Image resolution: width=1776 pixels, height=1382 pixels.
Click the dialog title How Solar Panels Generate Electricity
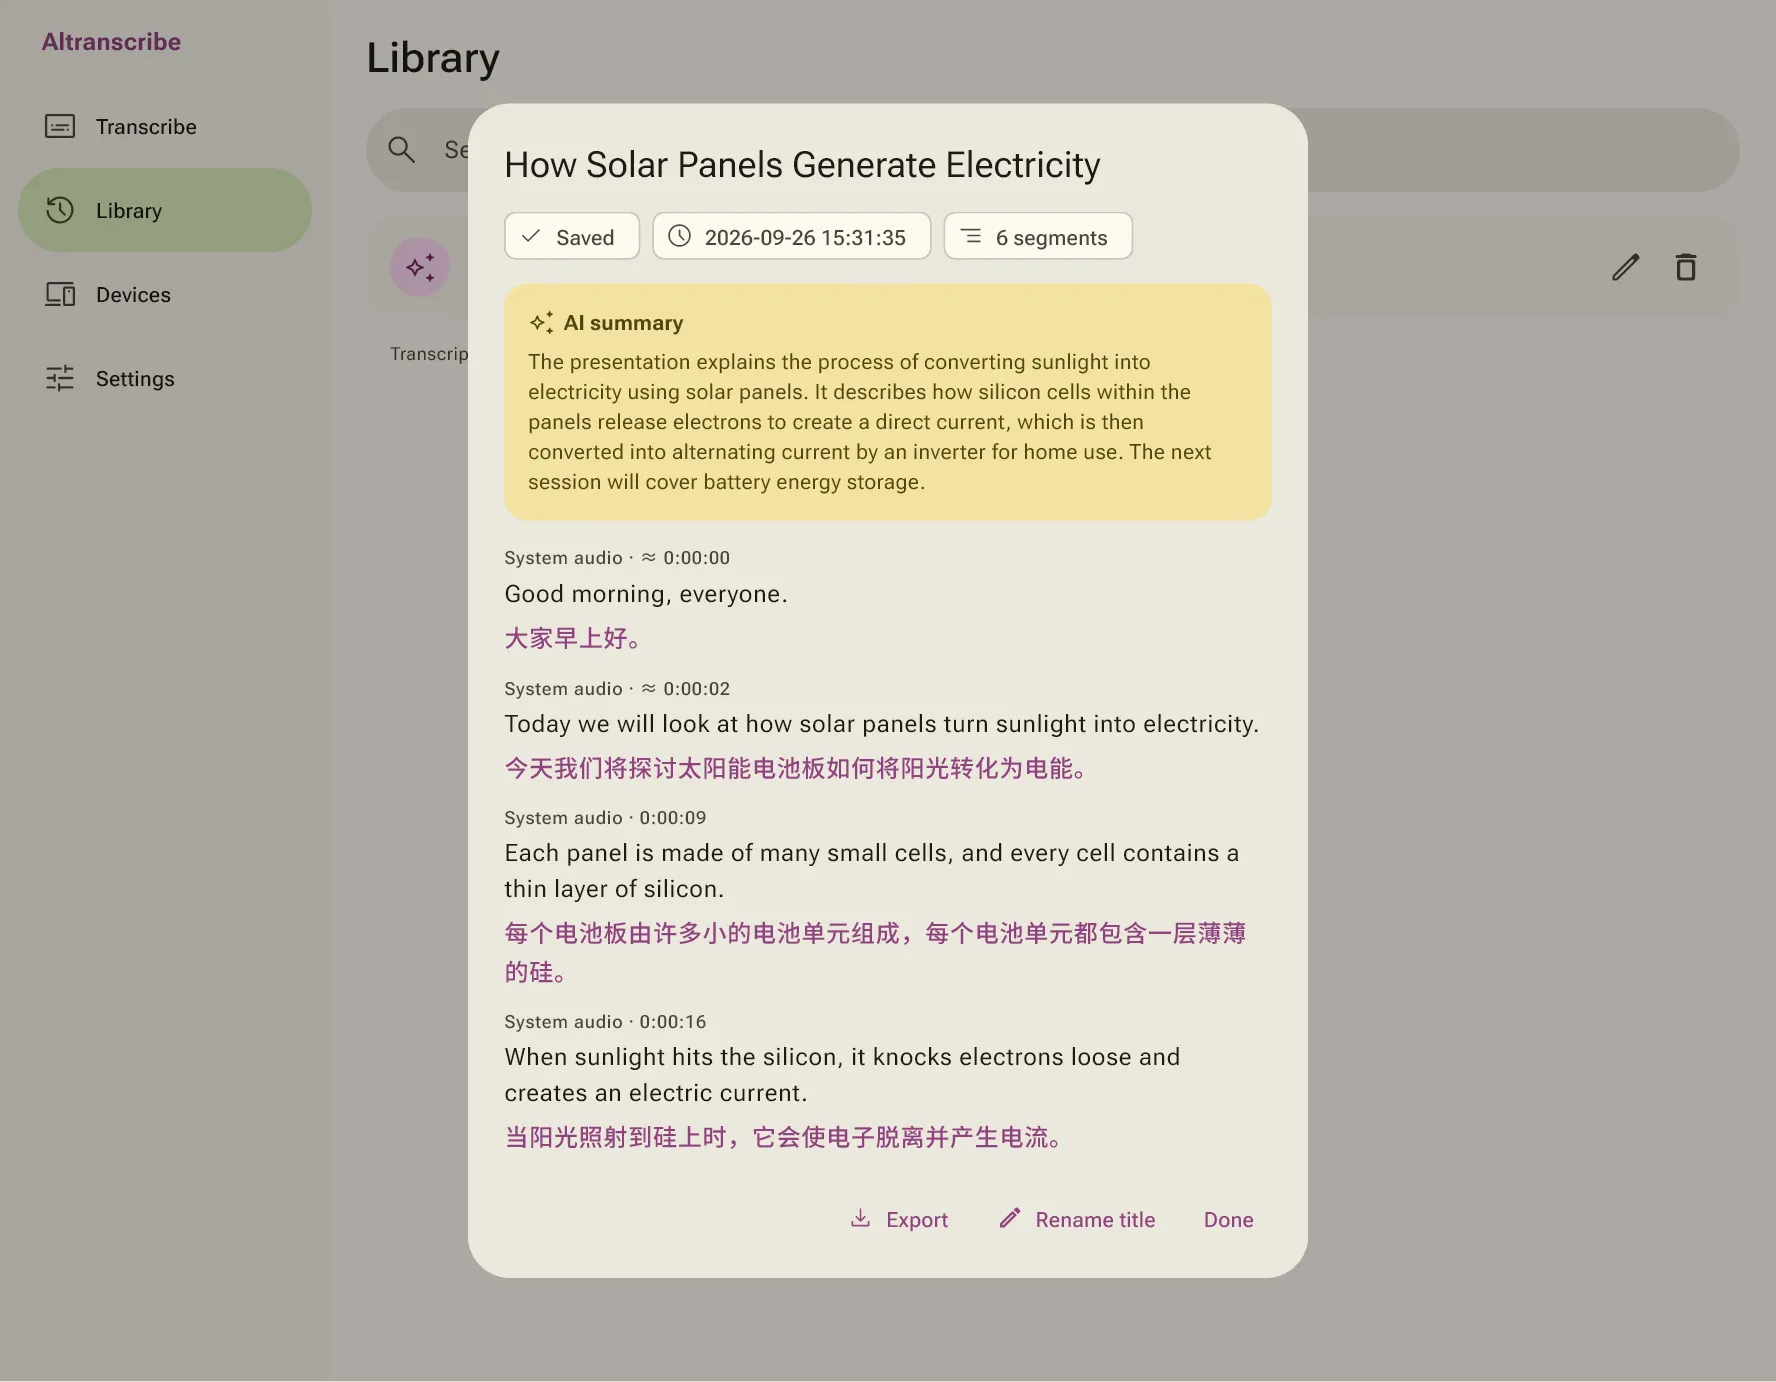(x=802, y=165)
